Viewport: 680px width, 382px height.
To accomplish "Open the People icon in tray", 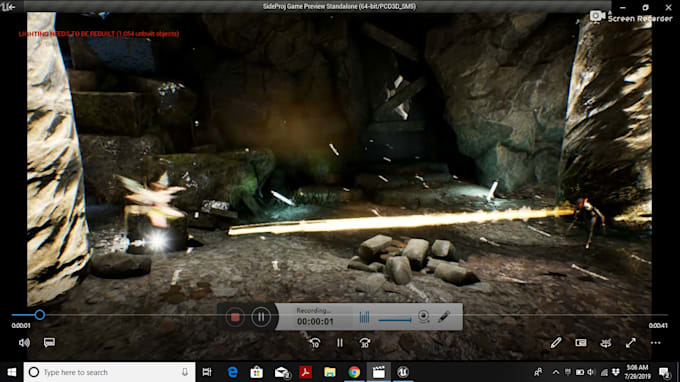I will (538, 372).
